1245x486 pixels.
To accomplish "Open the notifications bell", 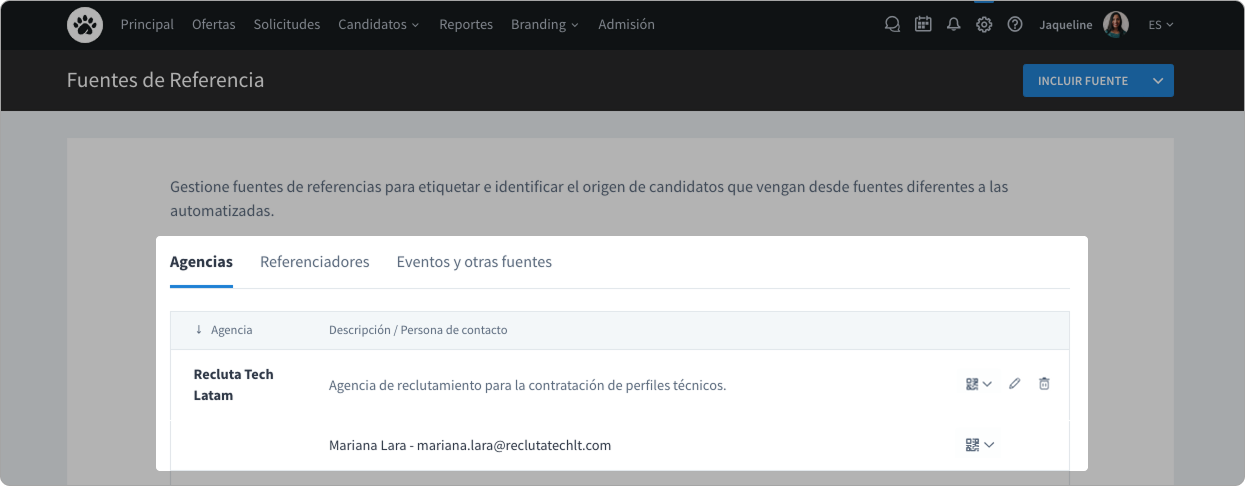I will [x=953, y=25].
